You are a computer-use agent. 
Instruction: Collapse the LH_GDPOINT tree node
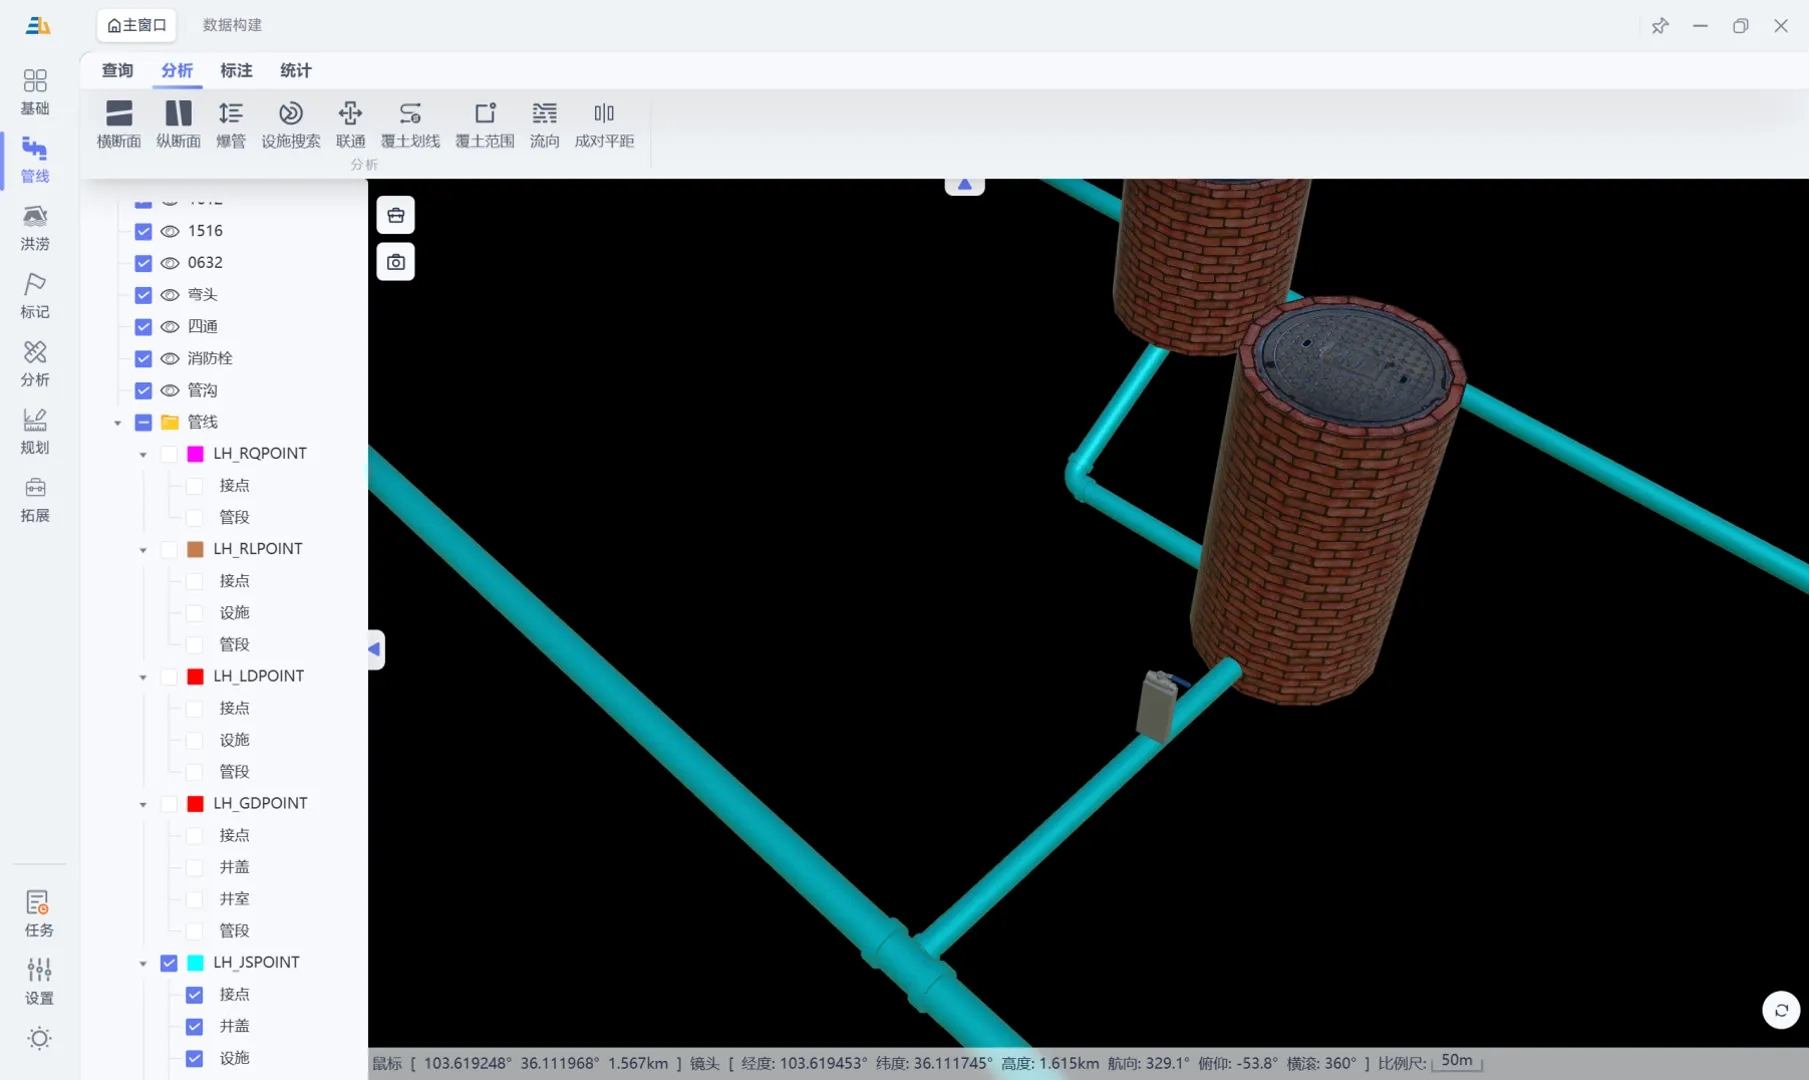pos(143,804)
